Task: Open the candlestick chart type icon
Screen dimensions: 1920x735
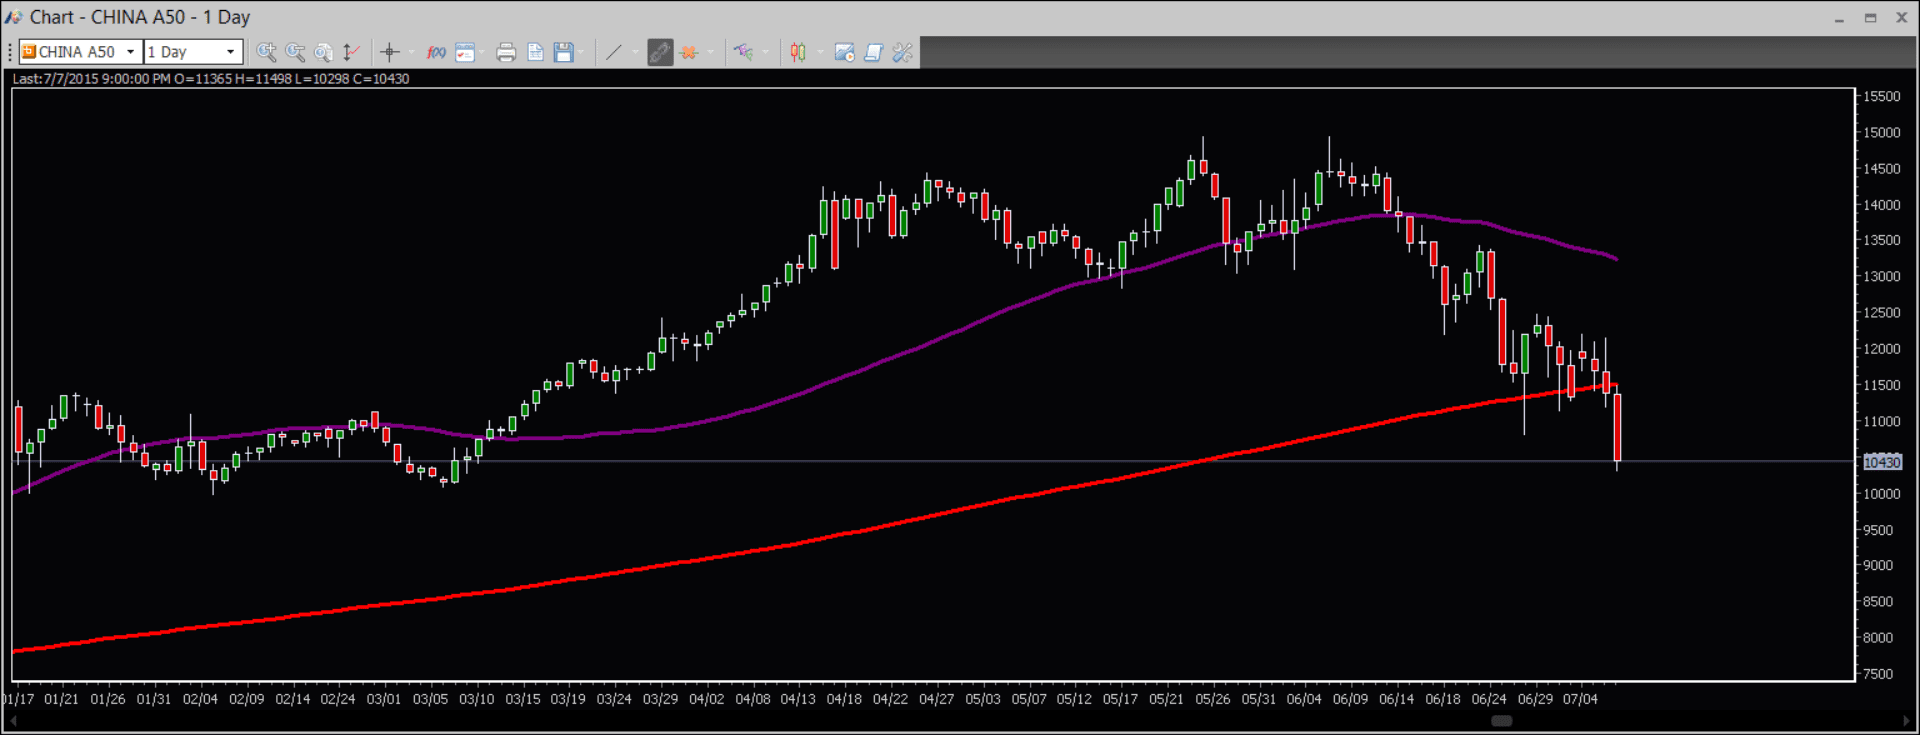Action: [x=798, y=52]
